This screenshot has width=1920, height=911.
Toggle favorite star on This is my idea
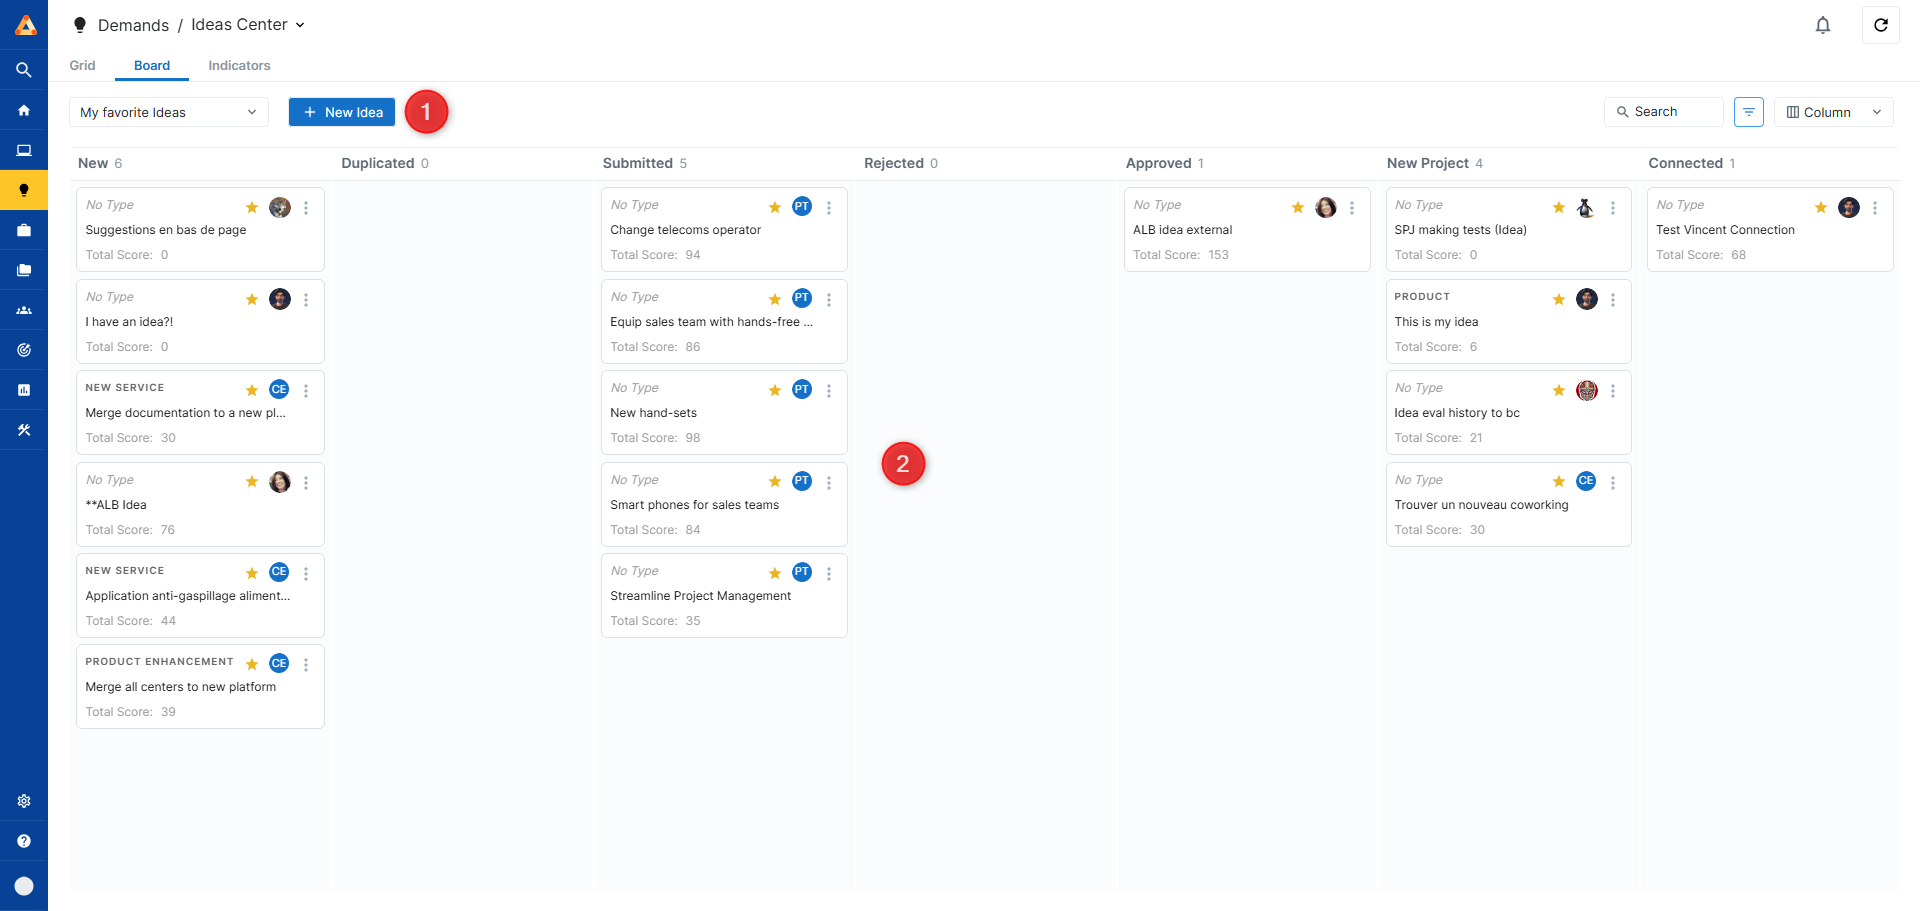click(1558, 300)
